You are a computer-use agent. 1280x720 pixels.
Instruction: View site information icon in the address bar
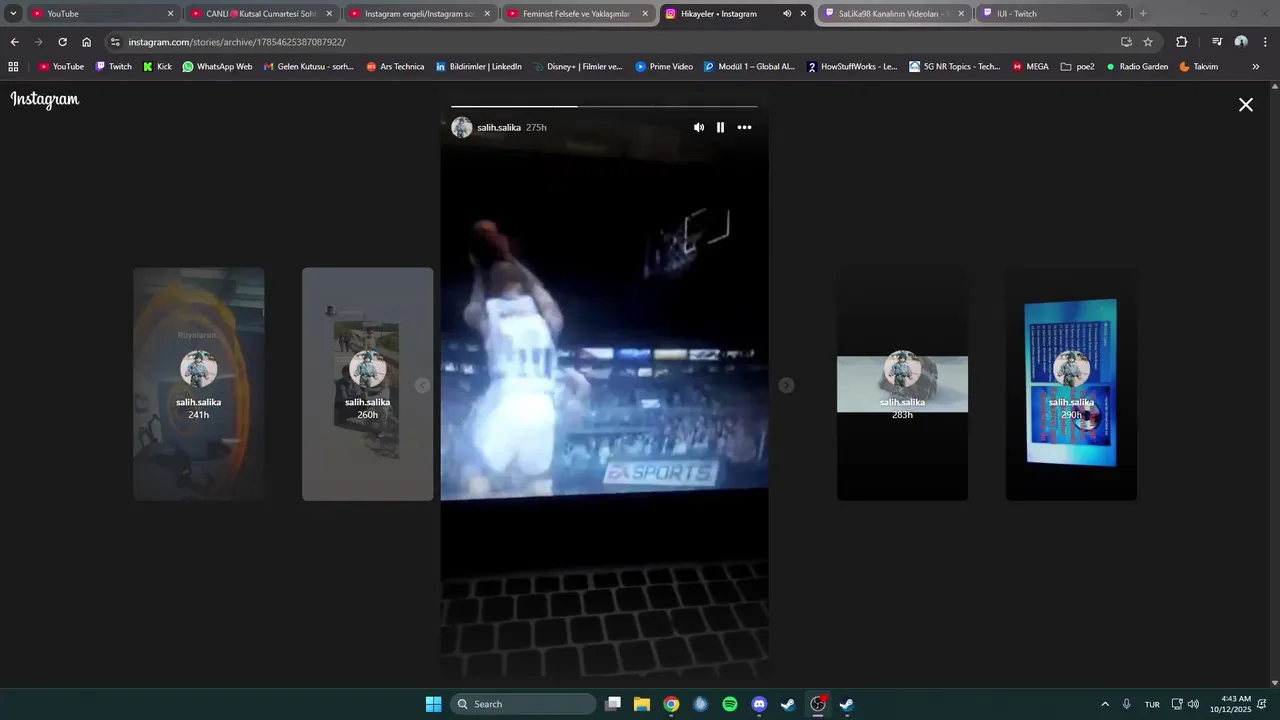(x=115, y=42)
